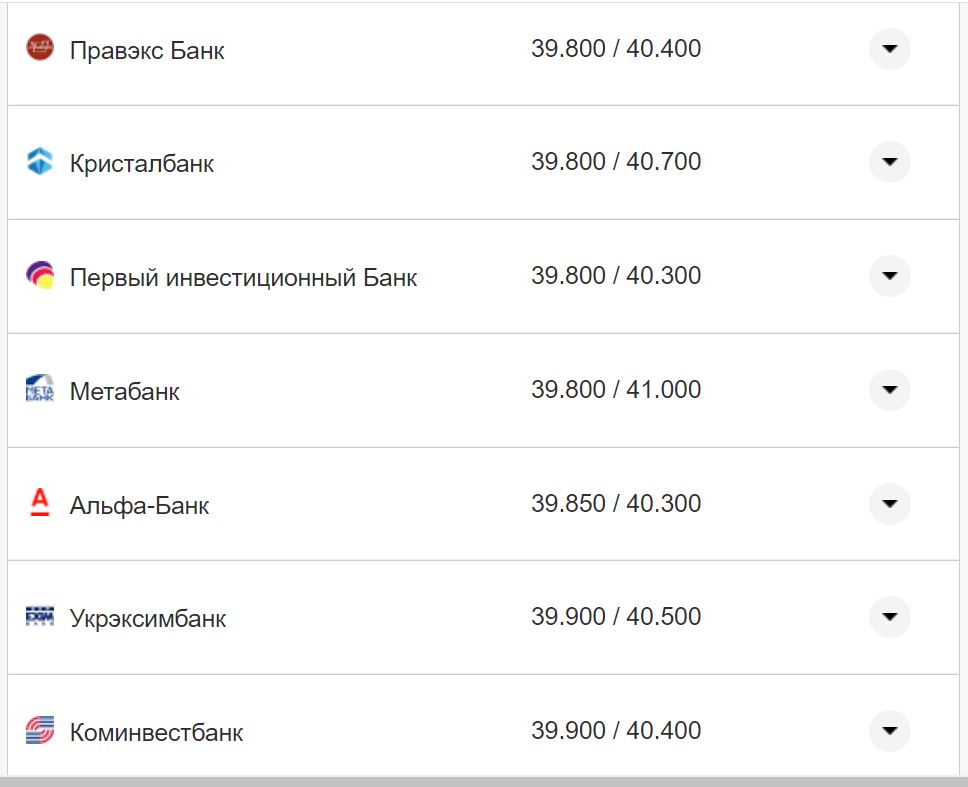Click the Коминвестбанк logo icon
Screen dimensions: 968x787
click(40, 731)
